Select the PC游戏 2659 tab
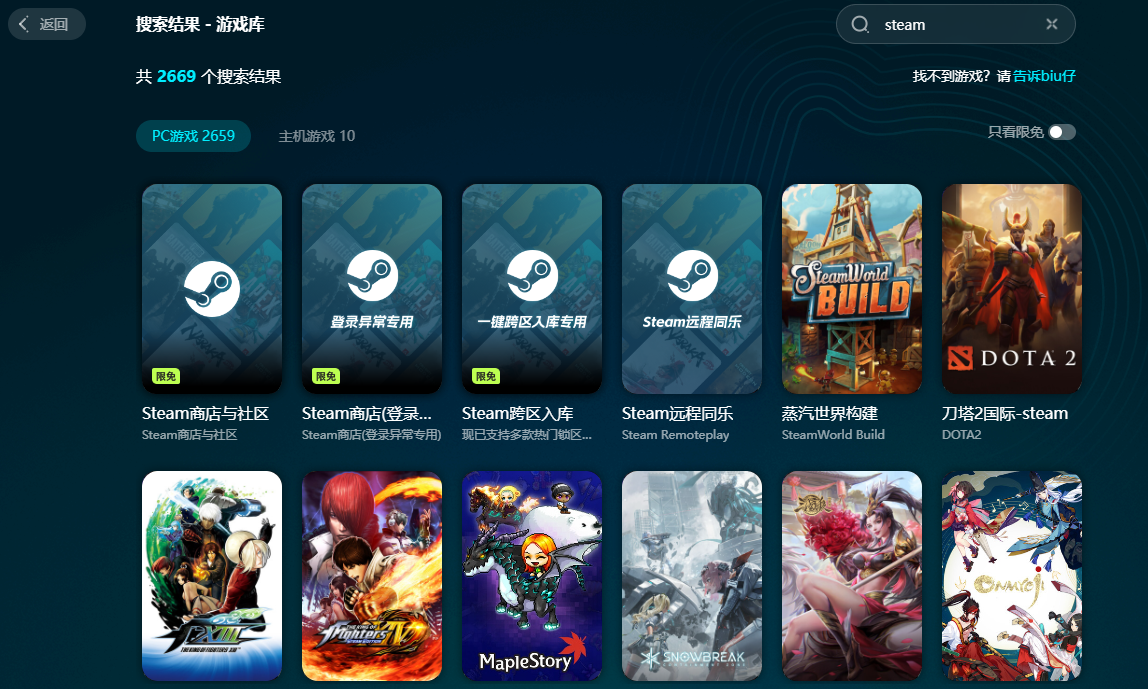Image resolution: width=1148 pixels, height=689 pixels. click(x=193, y=136)
